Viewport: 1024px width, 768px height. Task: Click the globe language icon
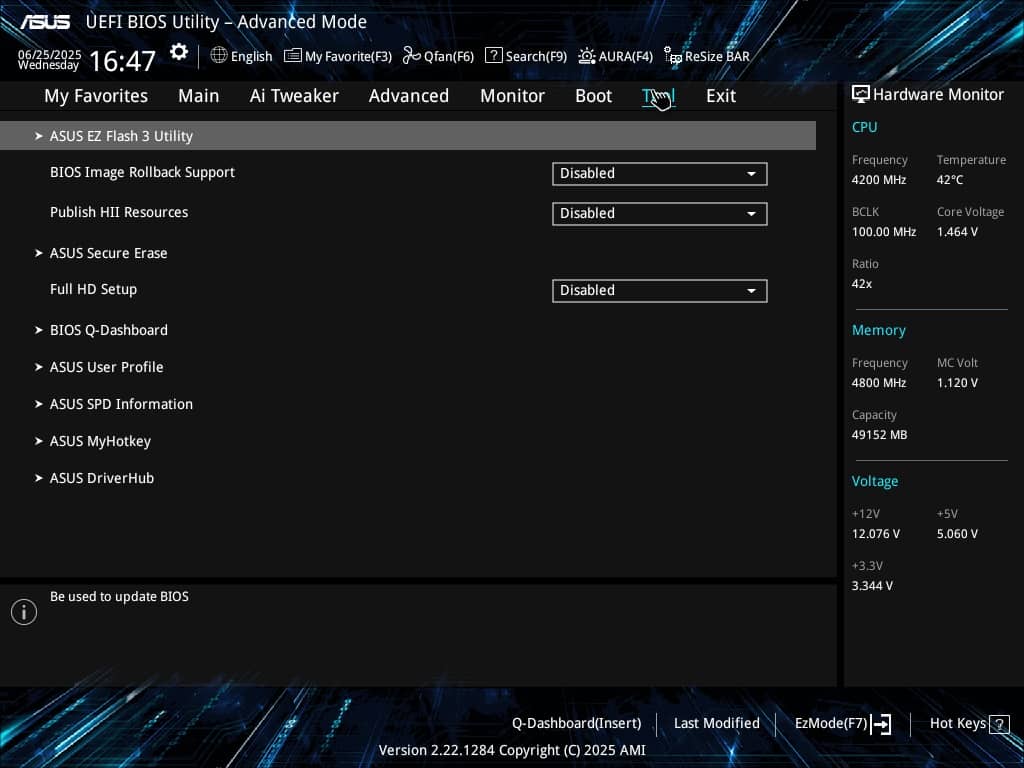coord(219,55)
